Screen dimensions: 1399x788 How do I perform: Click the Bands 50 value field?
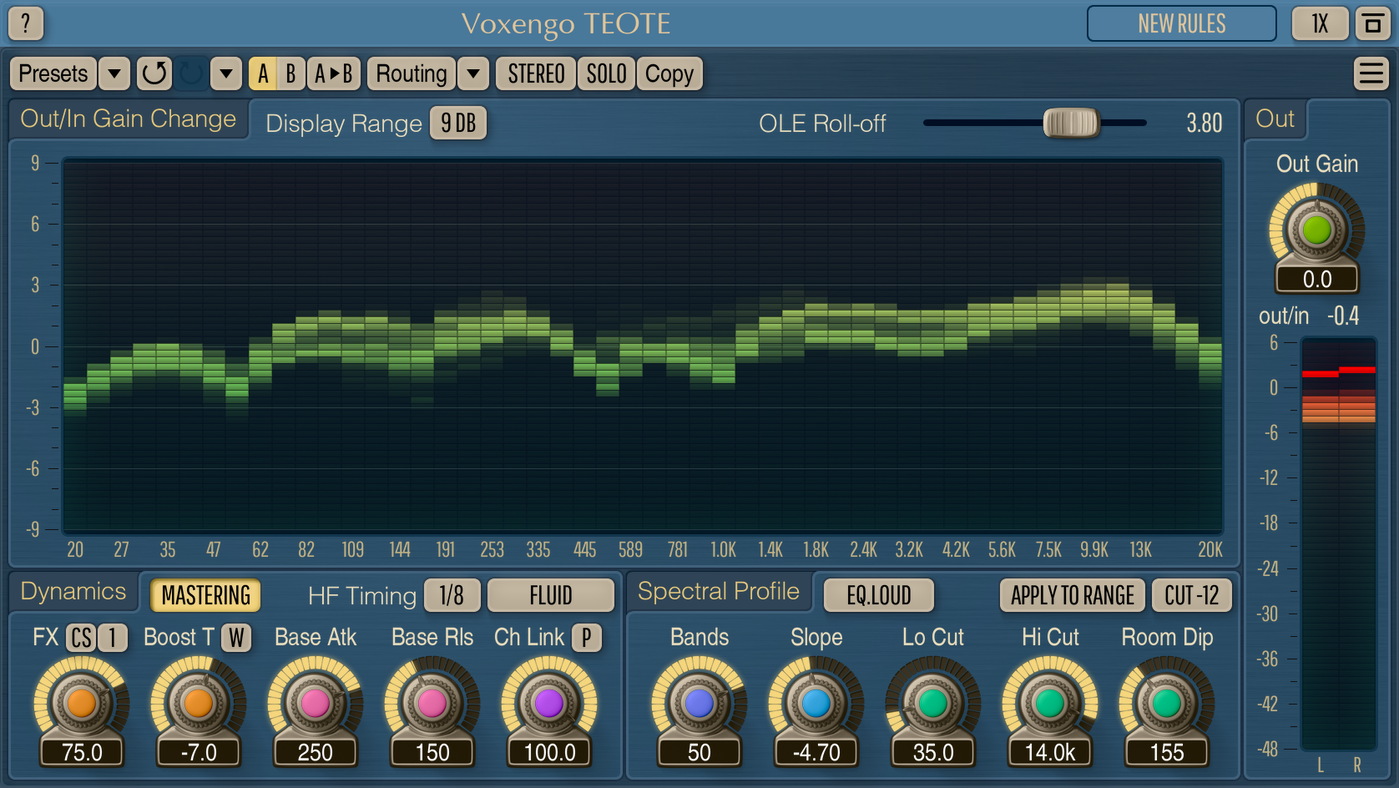coord(699,752)
